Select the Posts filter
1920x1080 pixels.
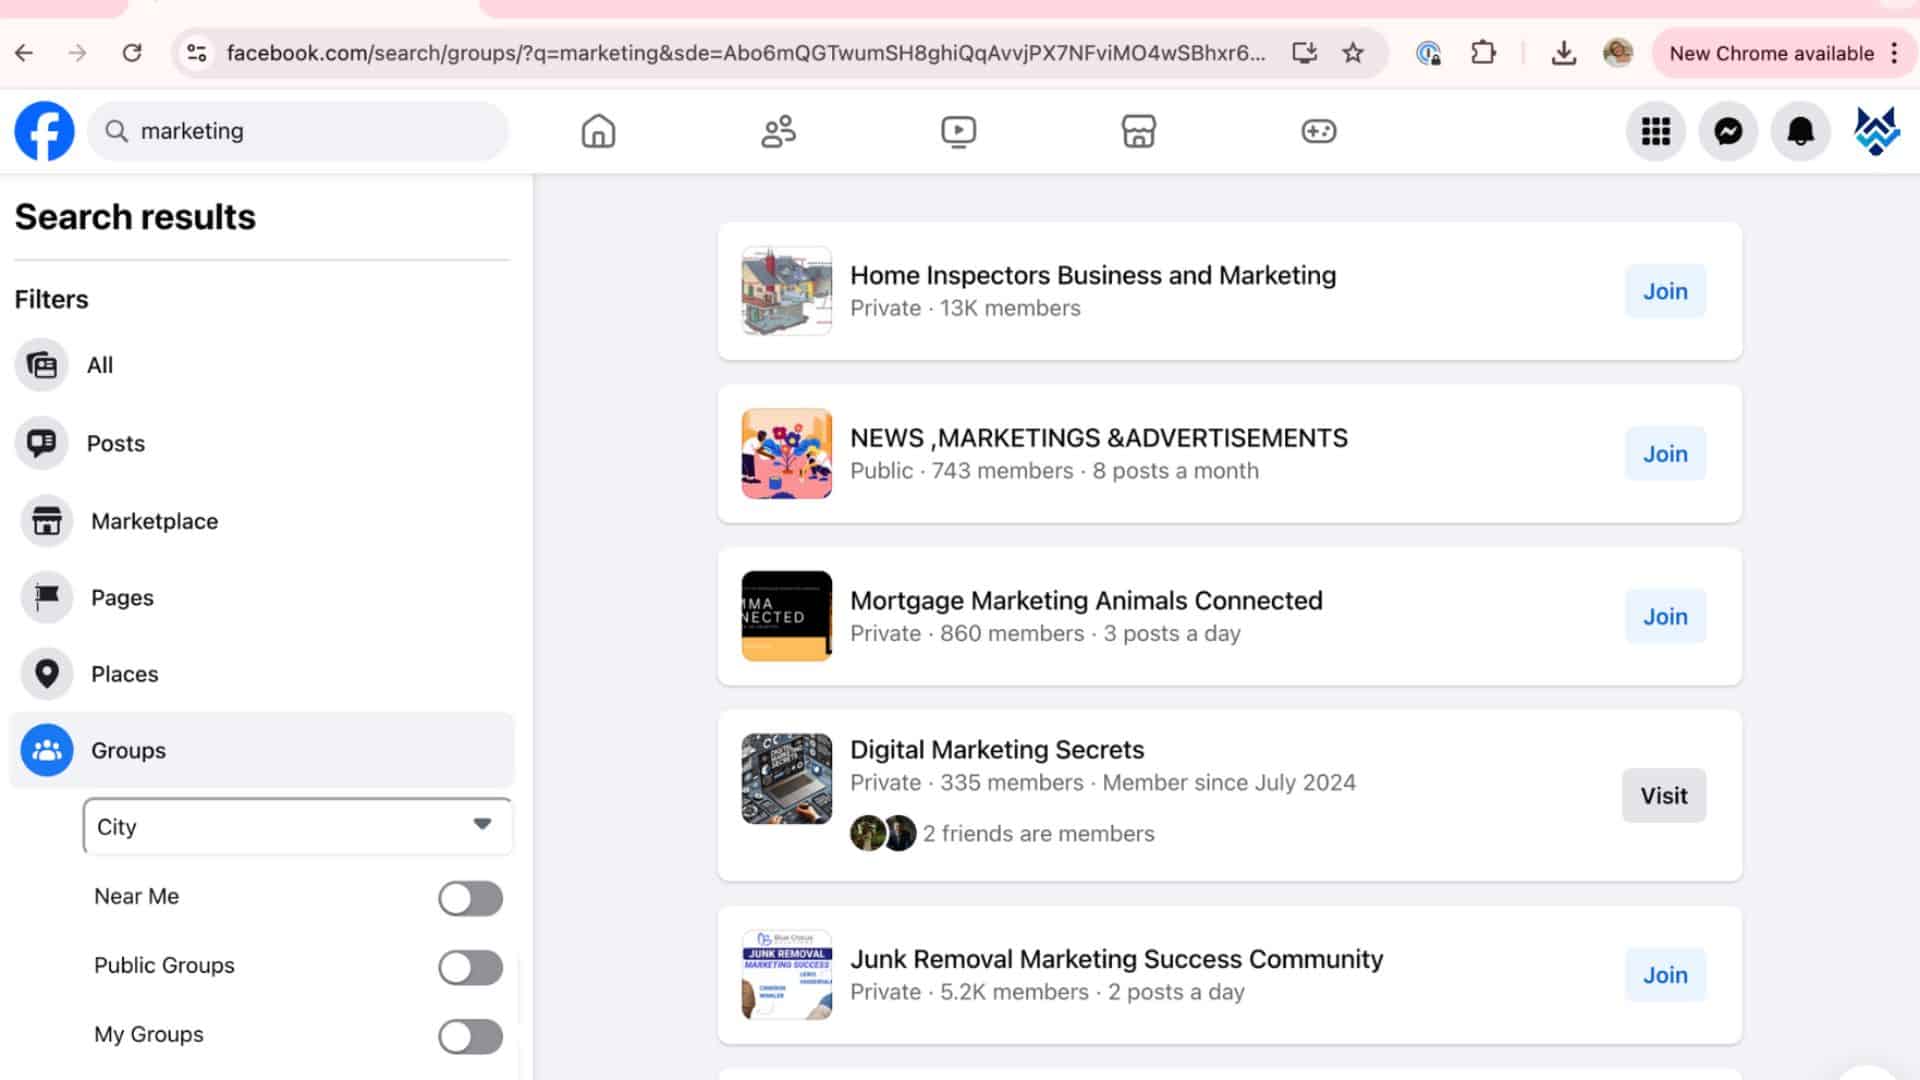[262, 443]
